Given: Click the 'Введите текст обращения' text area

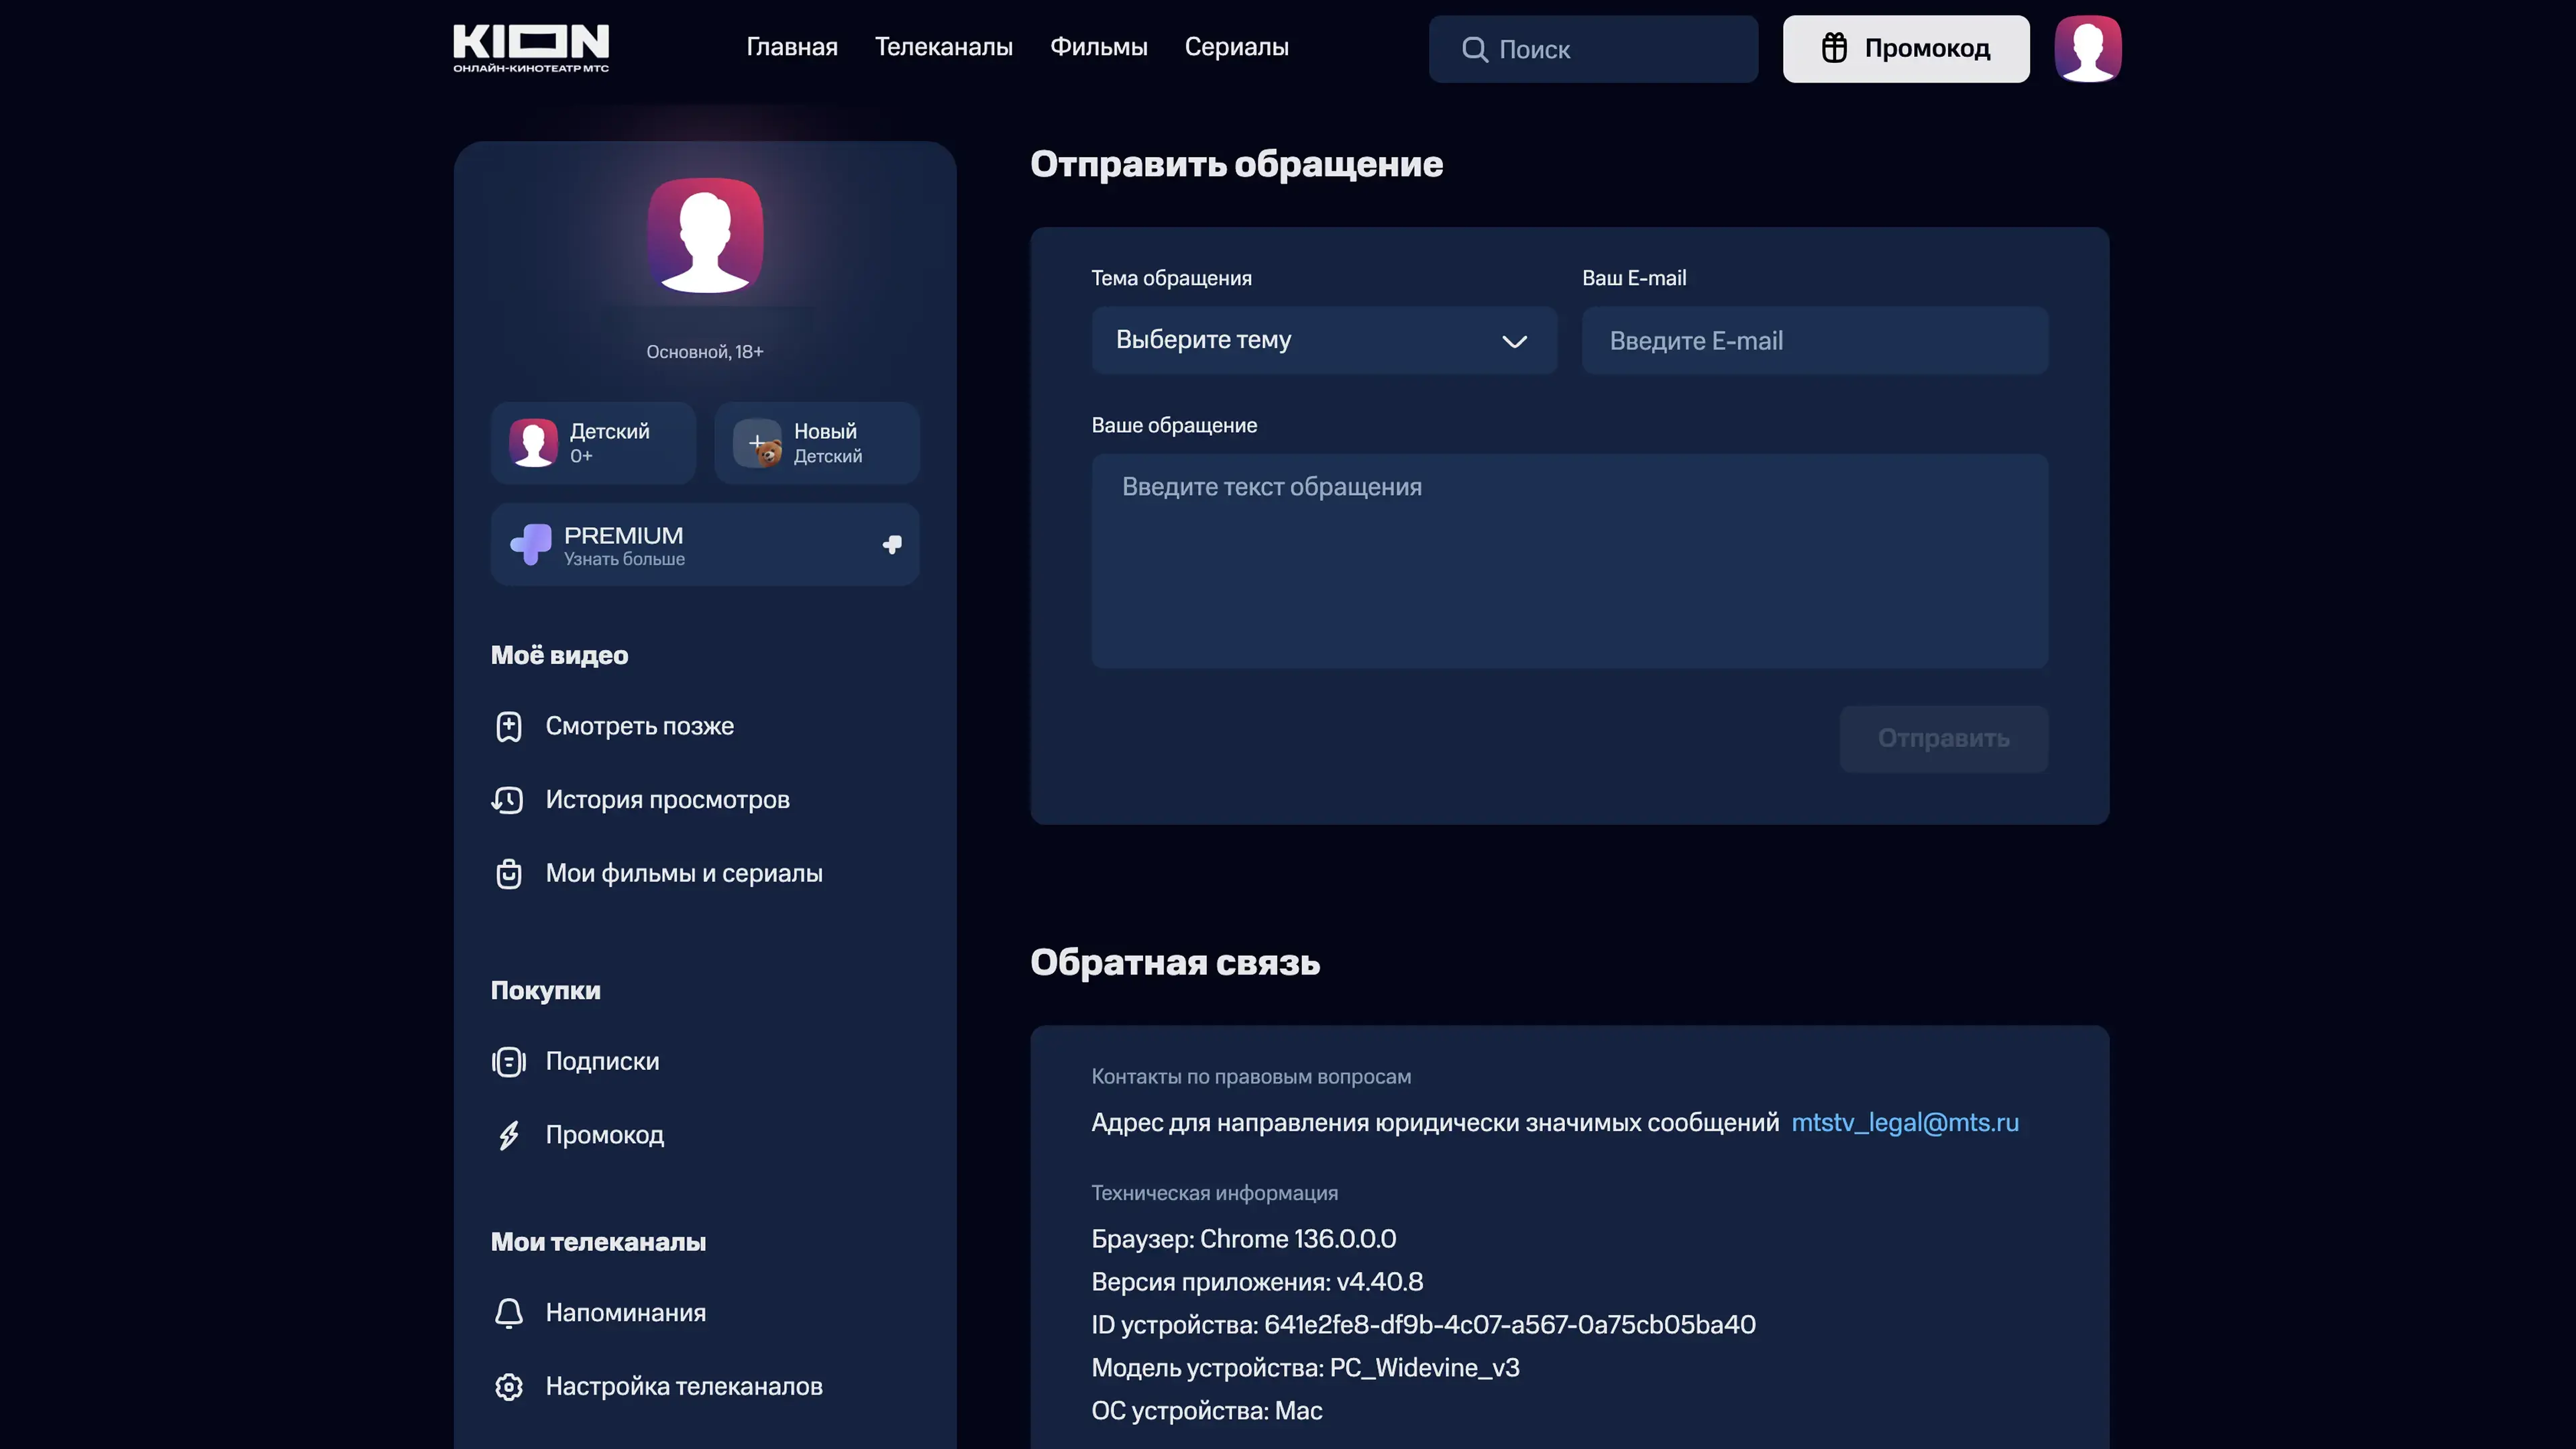Looking at the screenshot, I should tap(1569, 561).
